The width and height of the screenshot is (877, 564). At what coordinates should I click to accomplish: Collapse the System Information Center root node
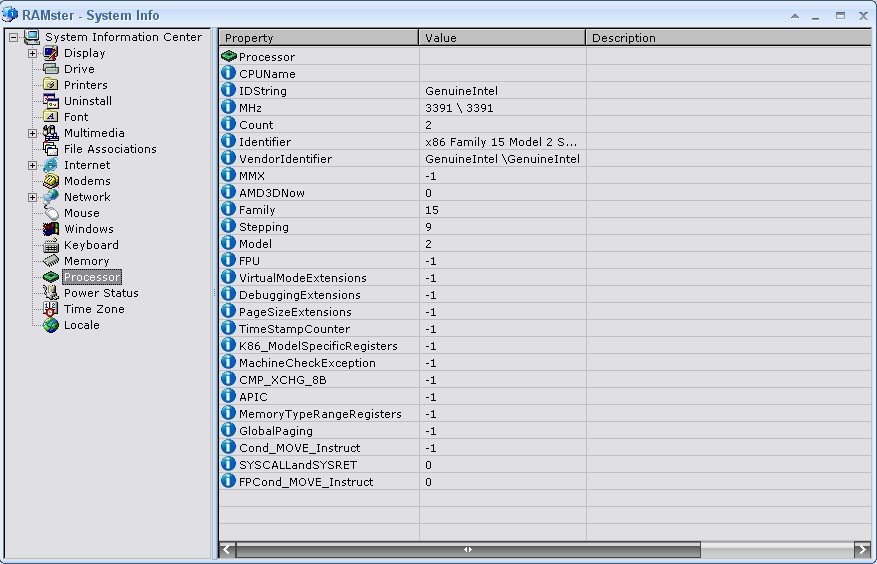pos(13,38)
